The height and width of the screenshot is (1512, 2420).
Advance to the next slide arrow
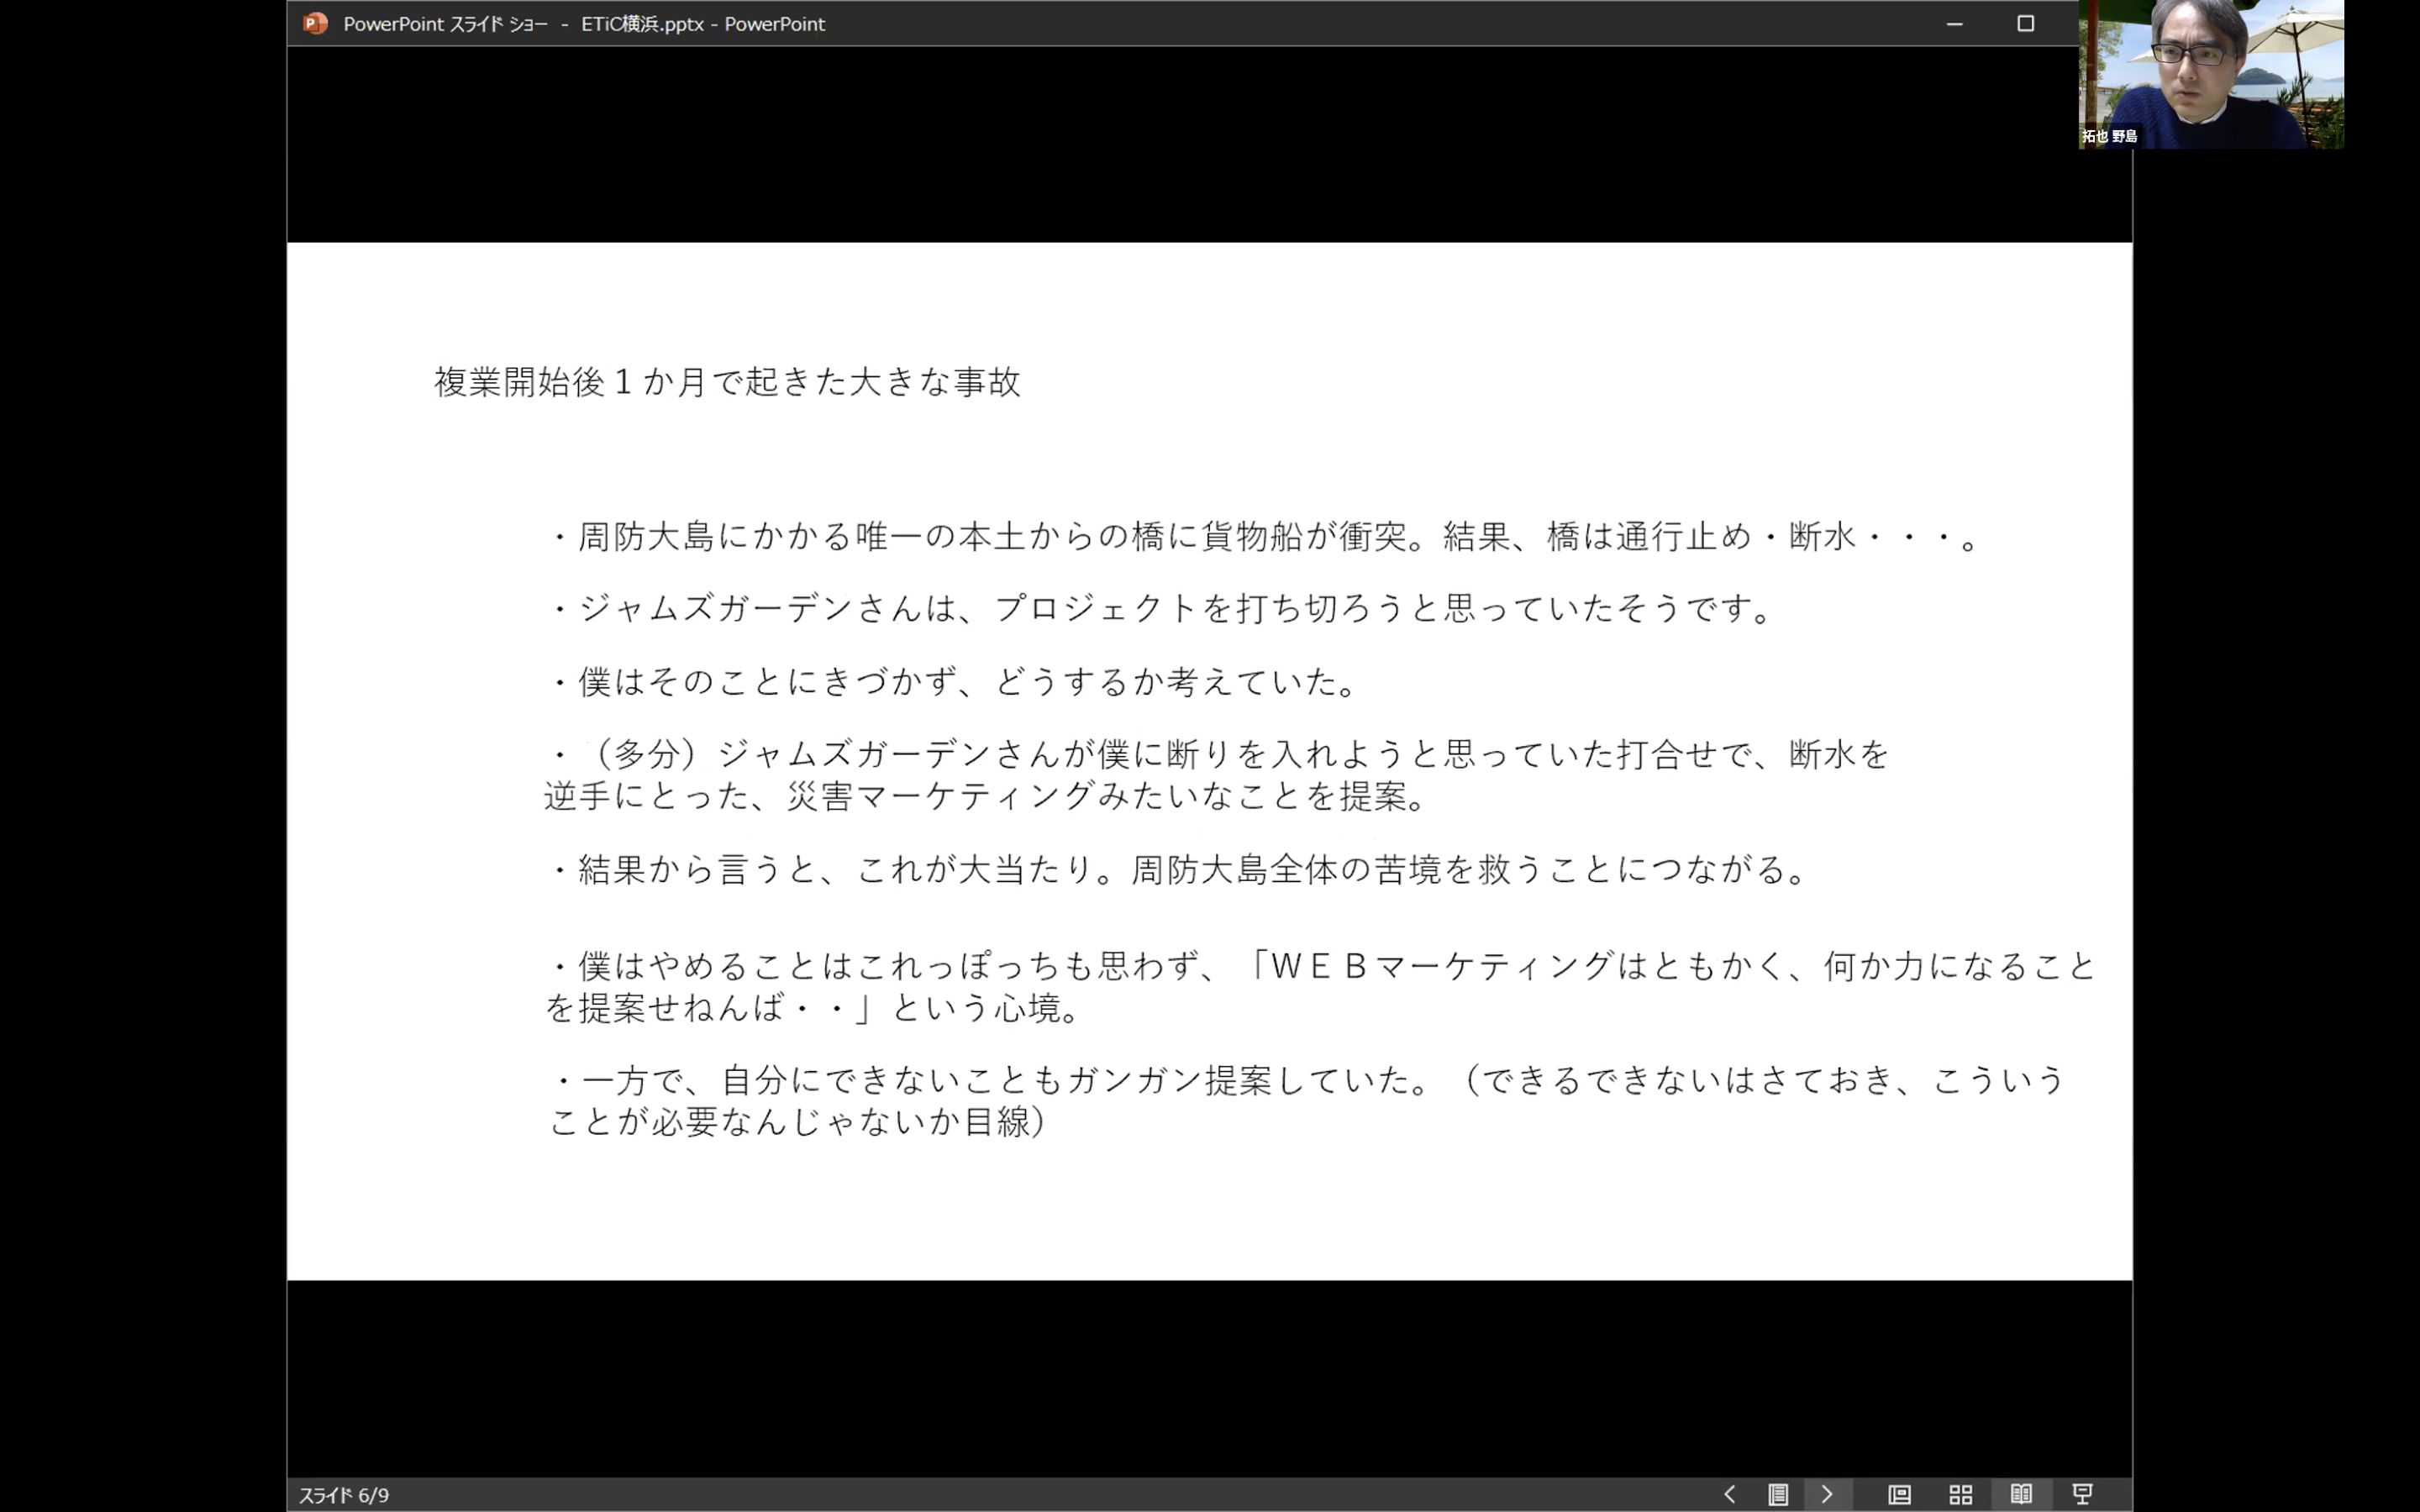pos(1828,1494)
